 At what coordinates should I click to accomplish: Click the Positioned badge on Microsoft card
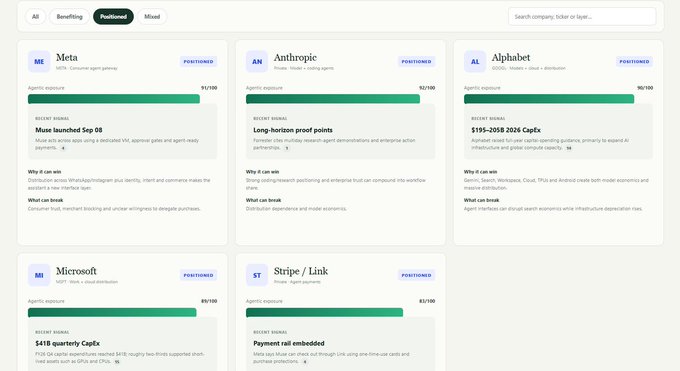click(198, 275)
